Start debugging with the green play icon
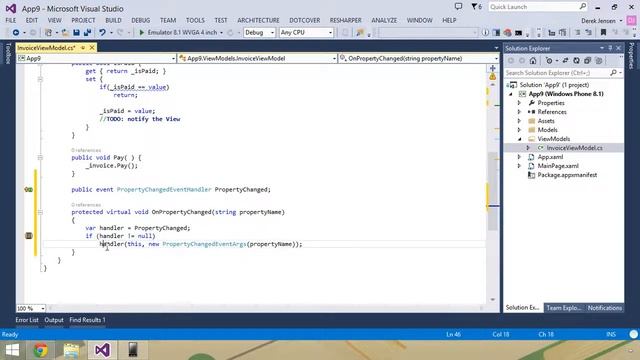640x360 pixels. (142, 32)
